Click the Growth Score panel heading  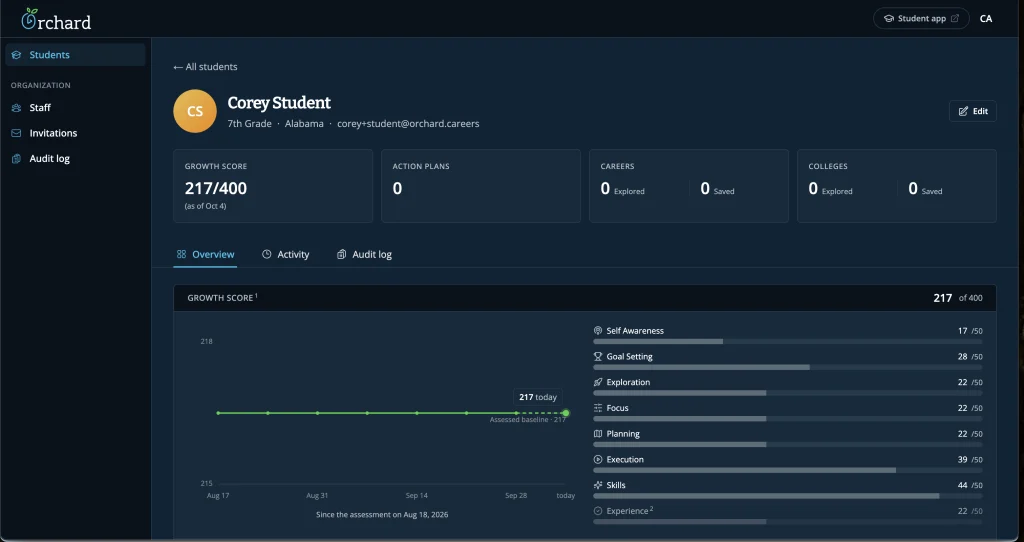222,298
